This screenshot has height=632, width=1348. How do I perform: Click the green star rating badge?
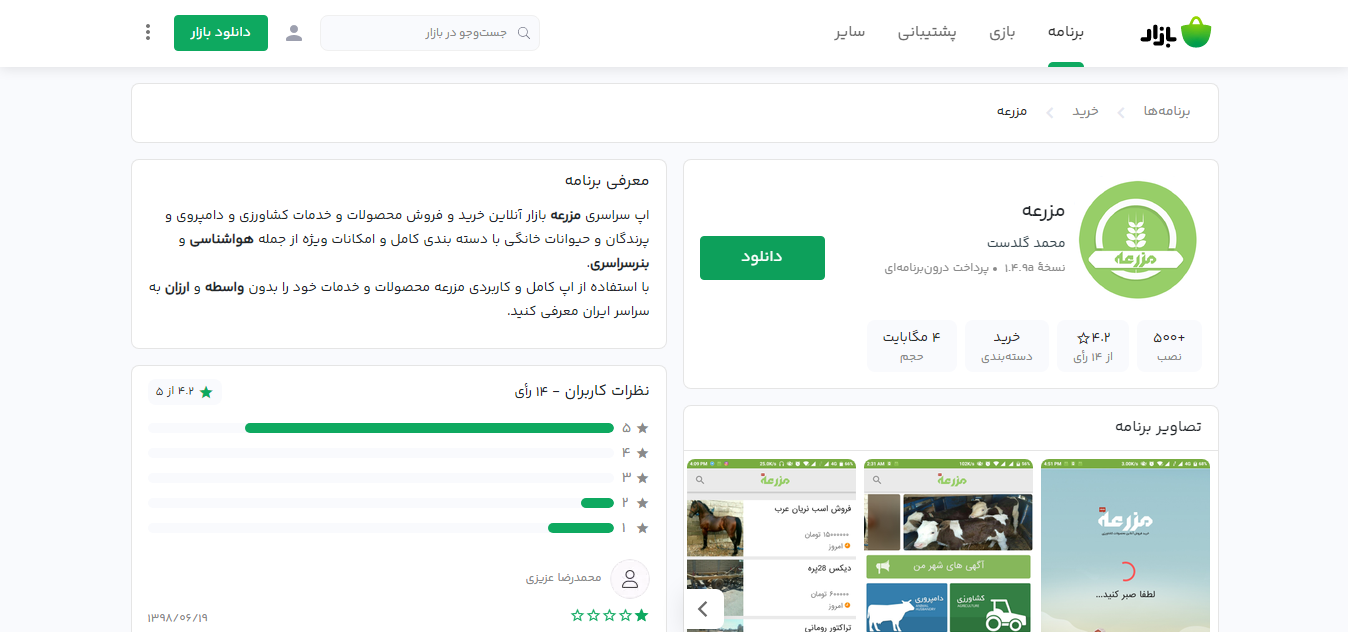(x=186, y=392)
